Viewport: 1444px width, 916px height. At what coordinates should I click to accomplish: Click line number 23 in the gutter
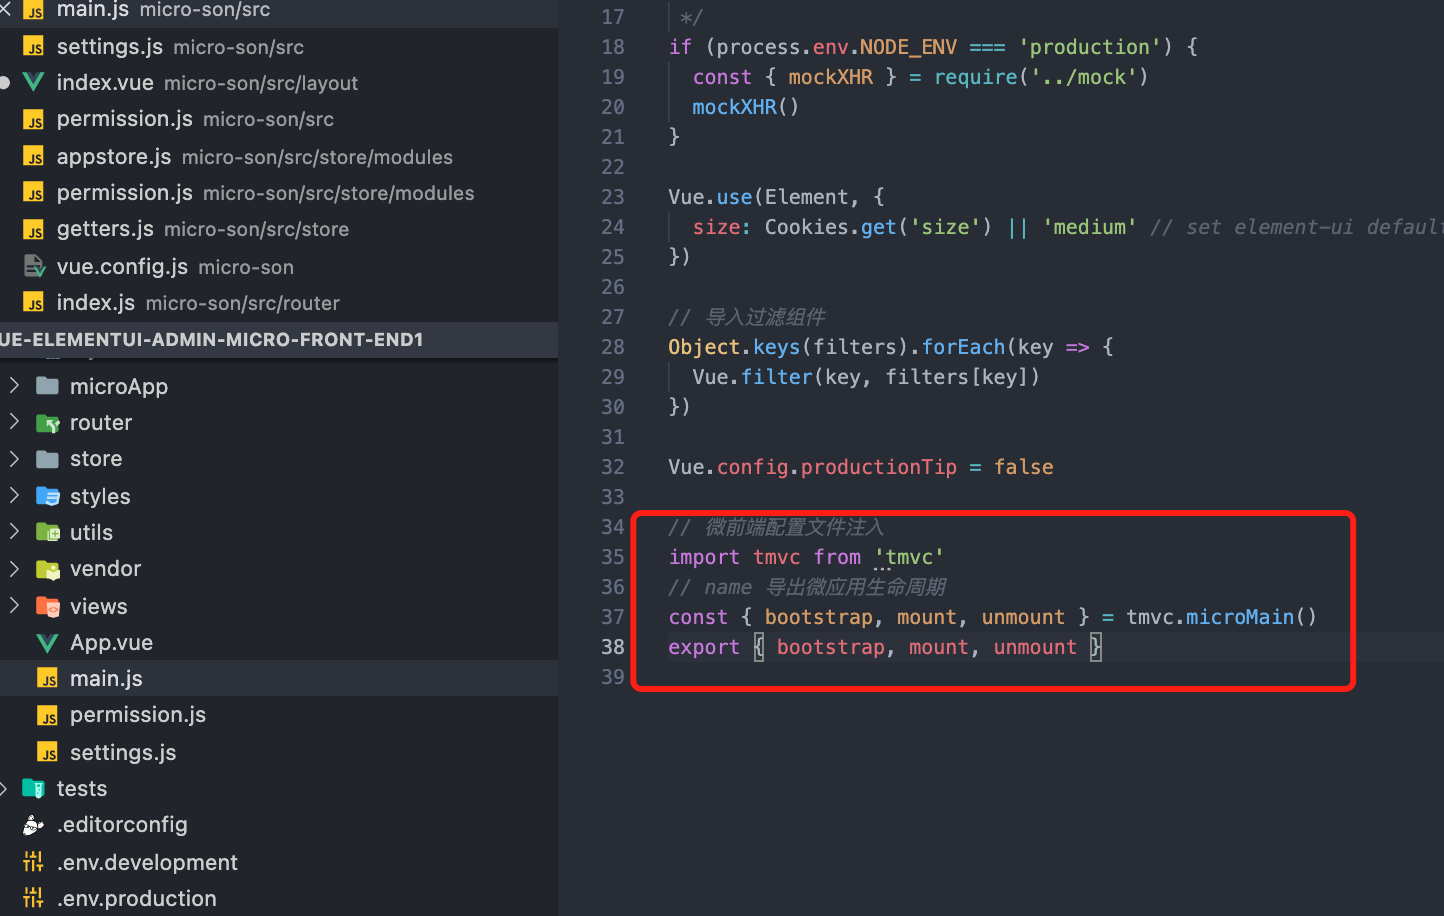click(x=613, y=197)
